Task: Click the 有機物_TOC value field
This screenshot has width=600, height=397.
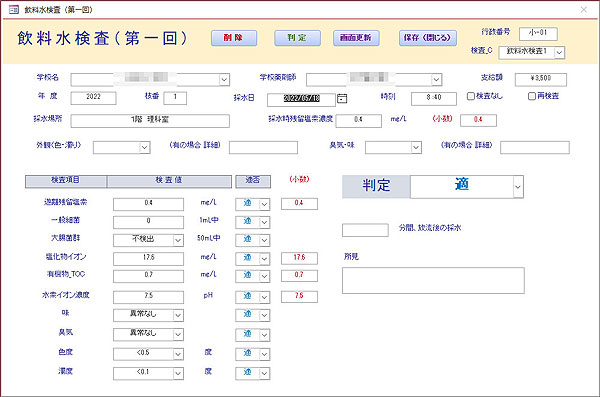Action: pos(148,276)
